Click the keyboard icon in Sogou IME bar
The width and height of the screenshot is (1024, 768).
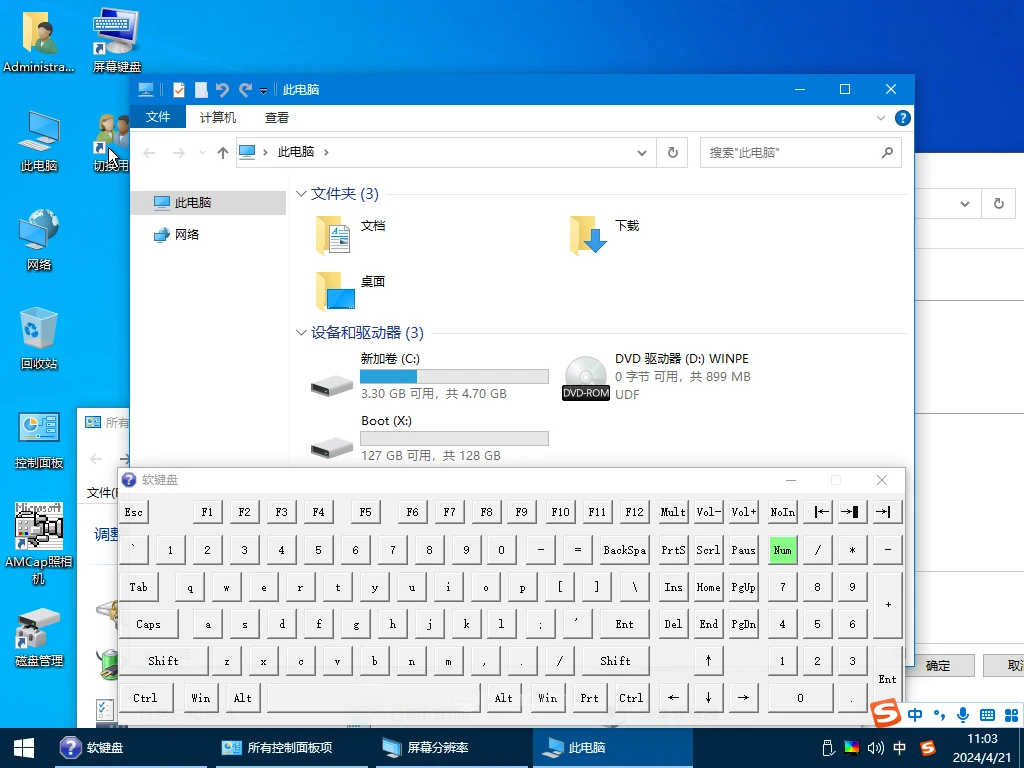(987, 714)
